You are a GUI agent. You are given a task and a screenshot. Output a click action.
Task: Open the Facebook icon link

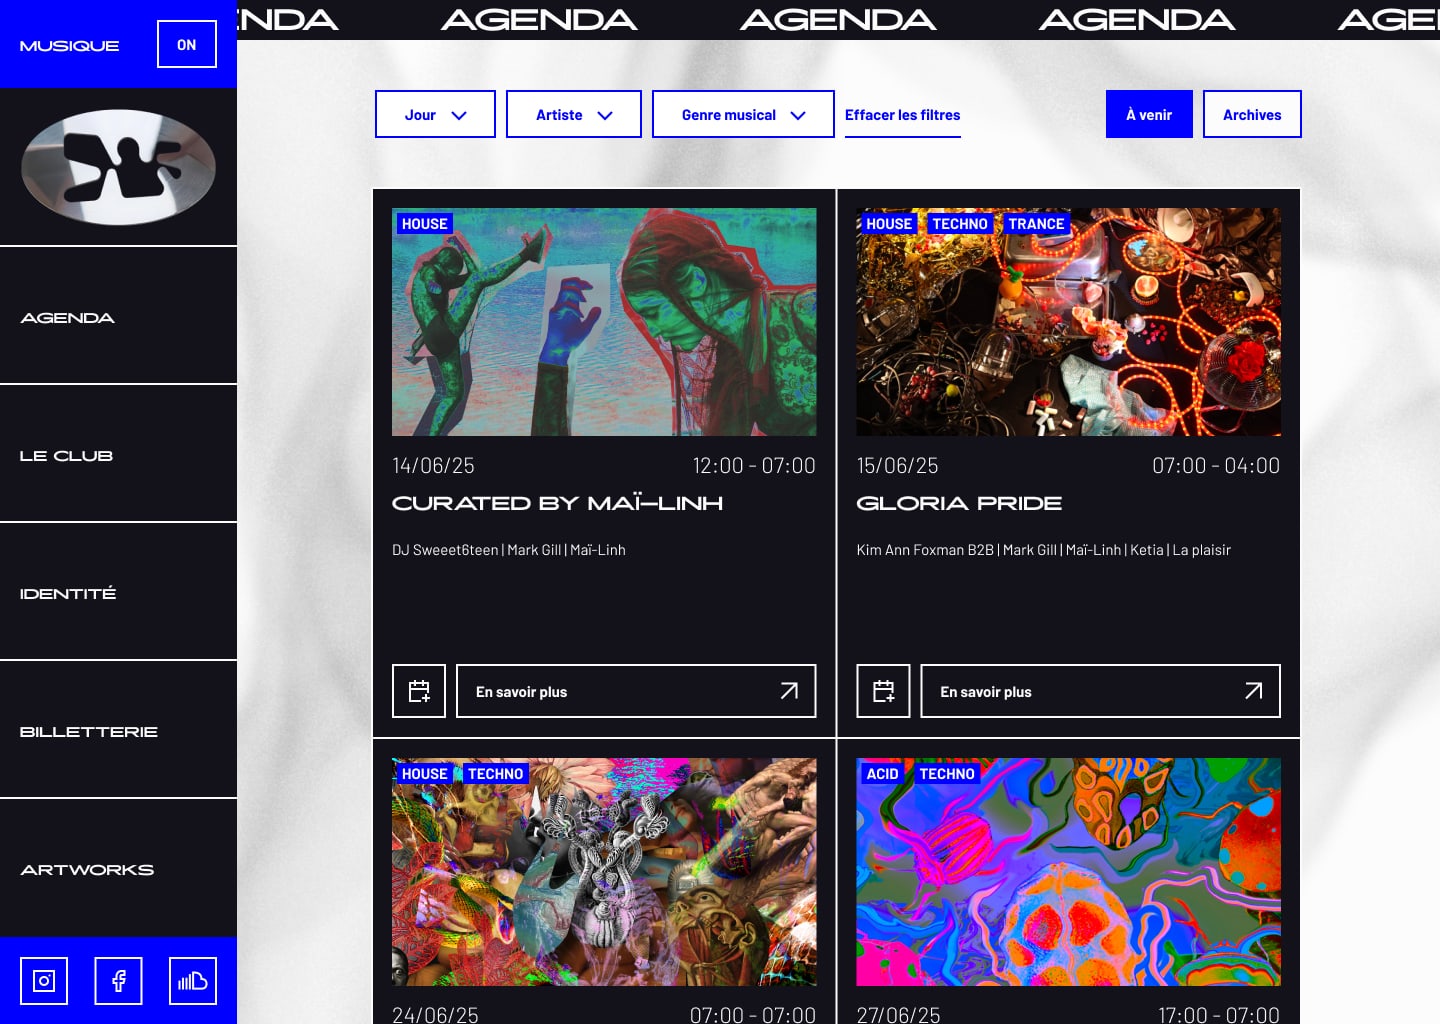click(x=118, y=981)
